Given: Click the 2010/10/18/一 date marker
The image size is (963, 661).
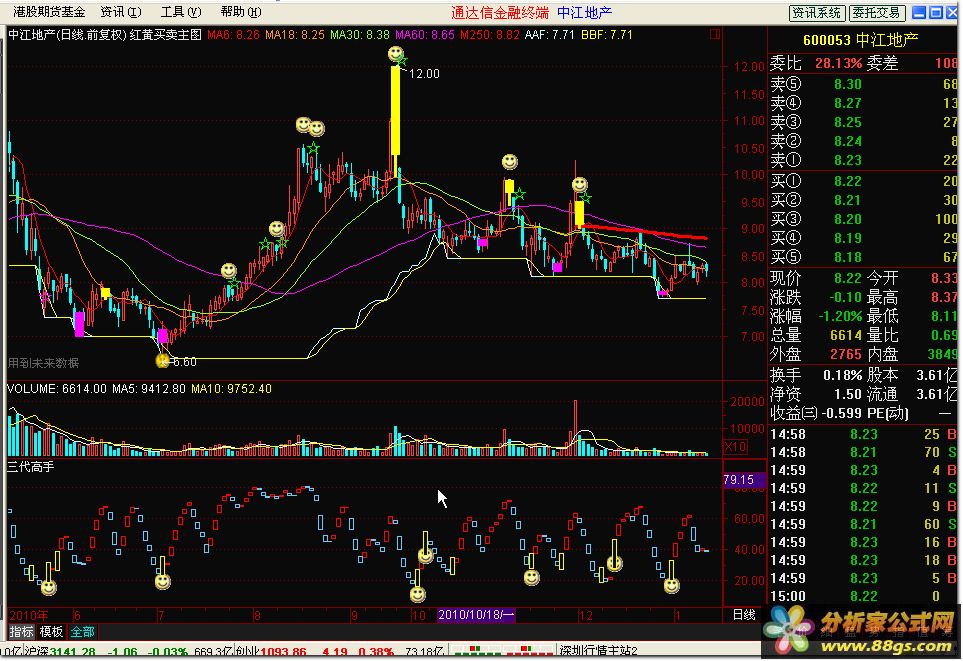Looking at the screenshot, I should coord(476,615).
